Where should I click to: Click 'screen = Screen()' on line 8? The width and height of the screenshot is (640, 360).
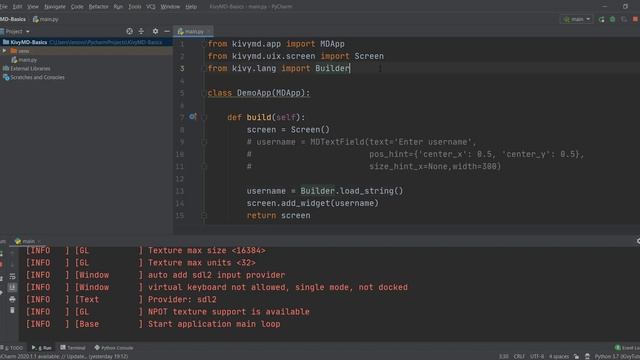[288, 130]
